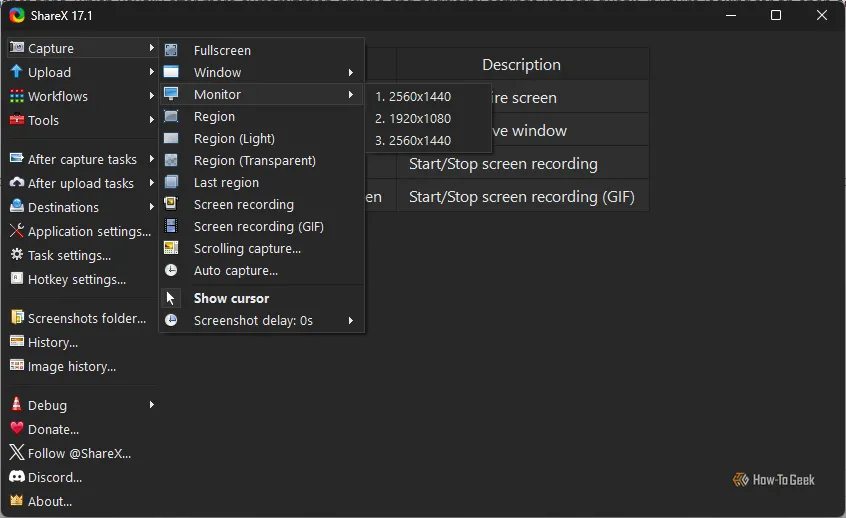Click the Fullscreen capture icon
This screenshot has width=846, height=518.
171,50
